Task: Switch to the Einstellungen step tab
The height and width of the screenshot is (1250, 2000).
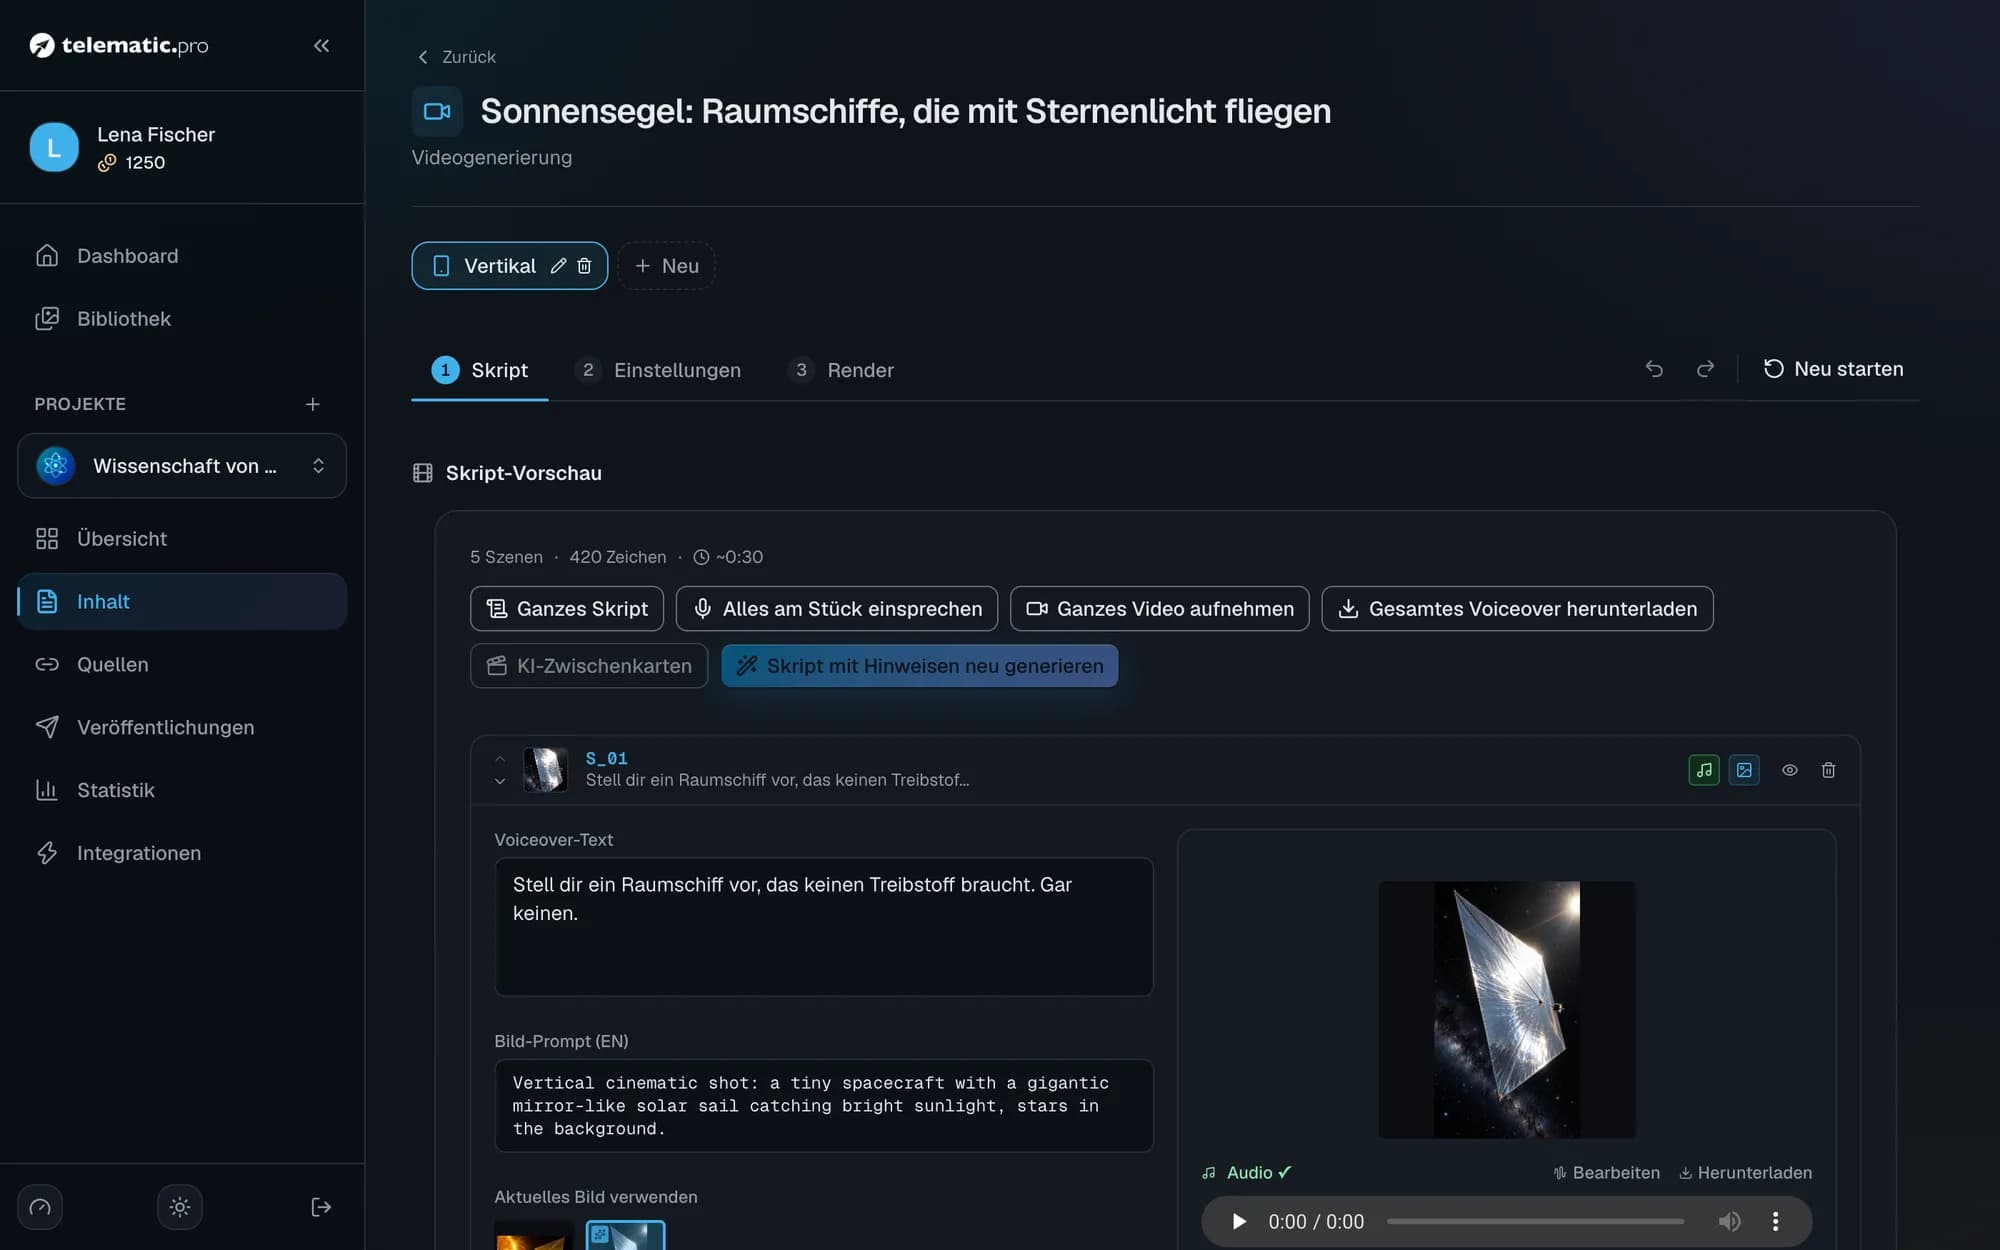Action: click(x=659, y=370)
